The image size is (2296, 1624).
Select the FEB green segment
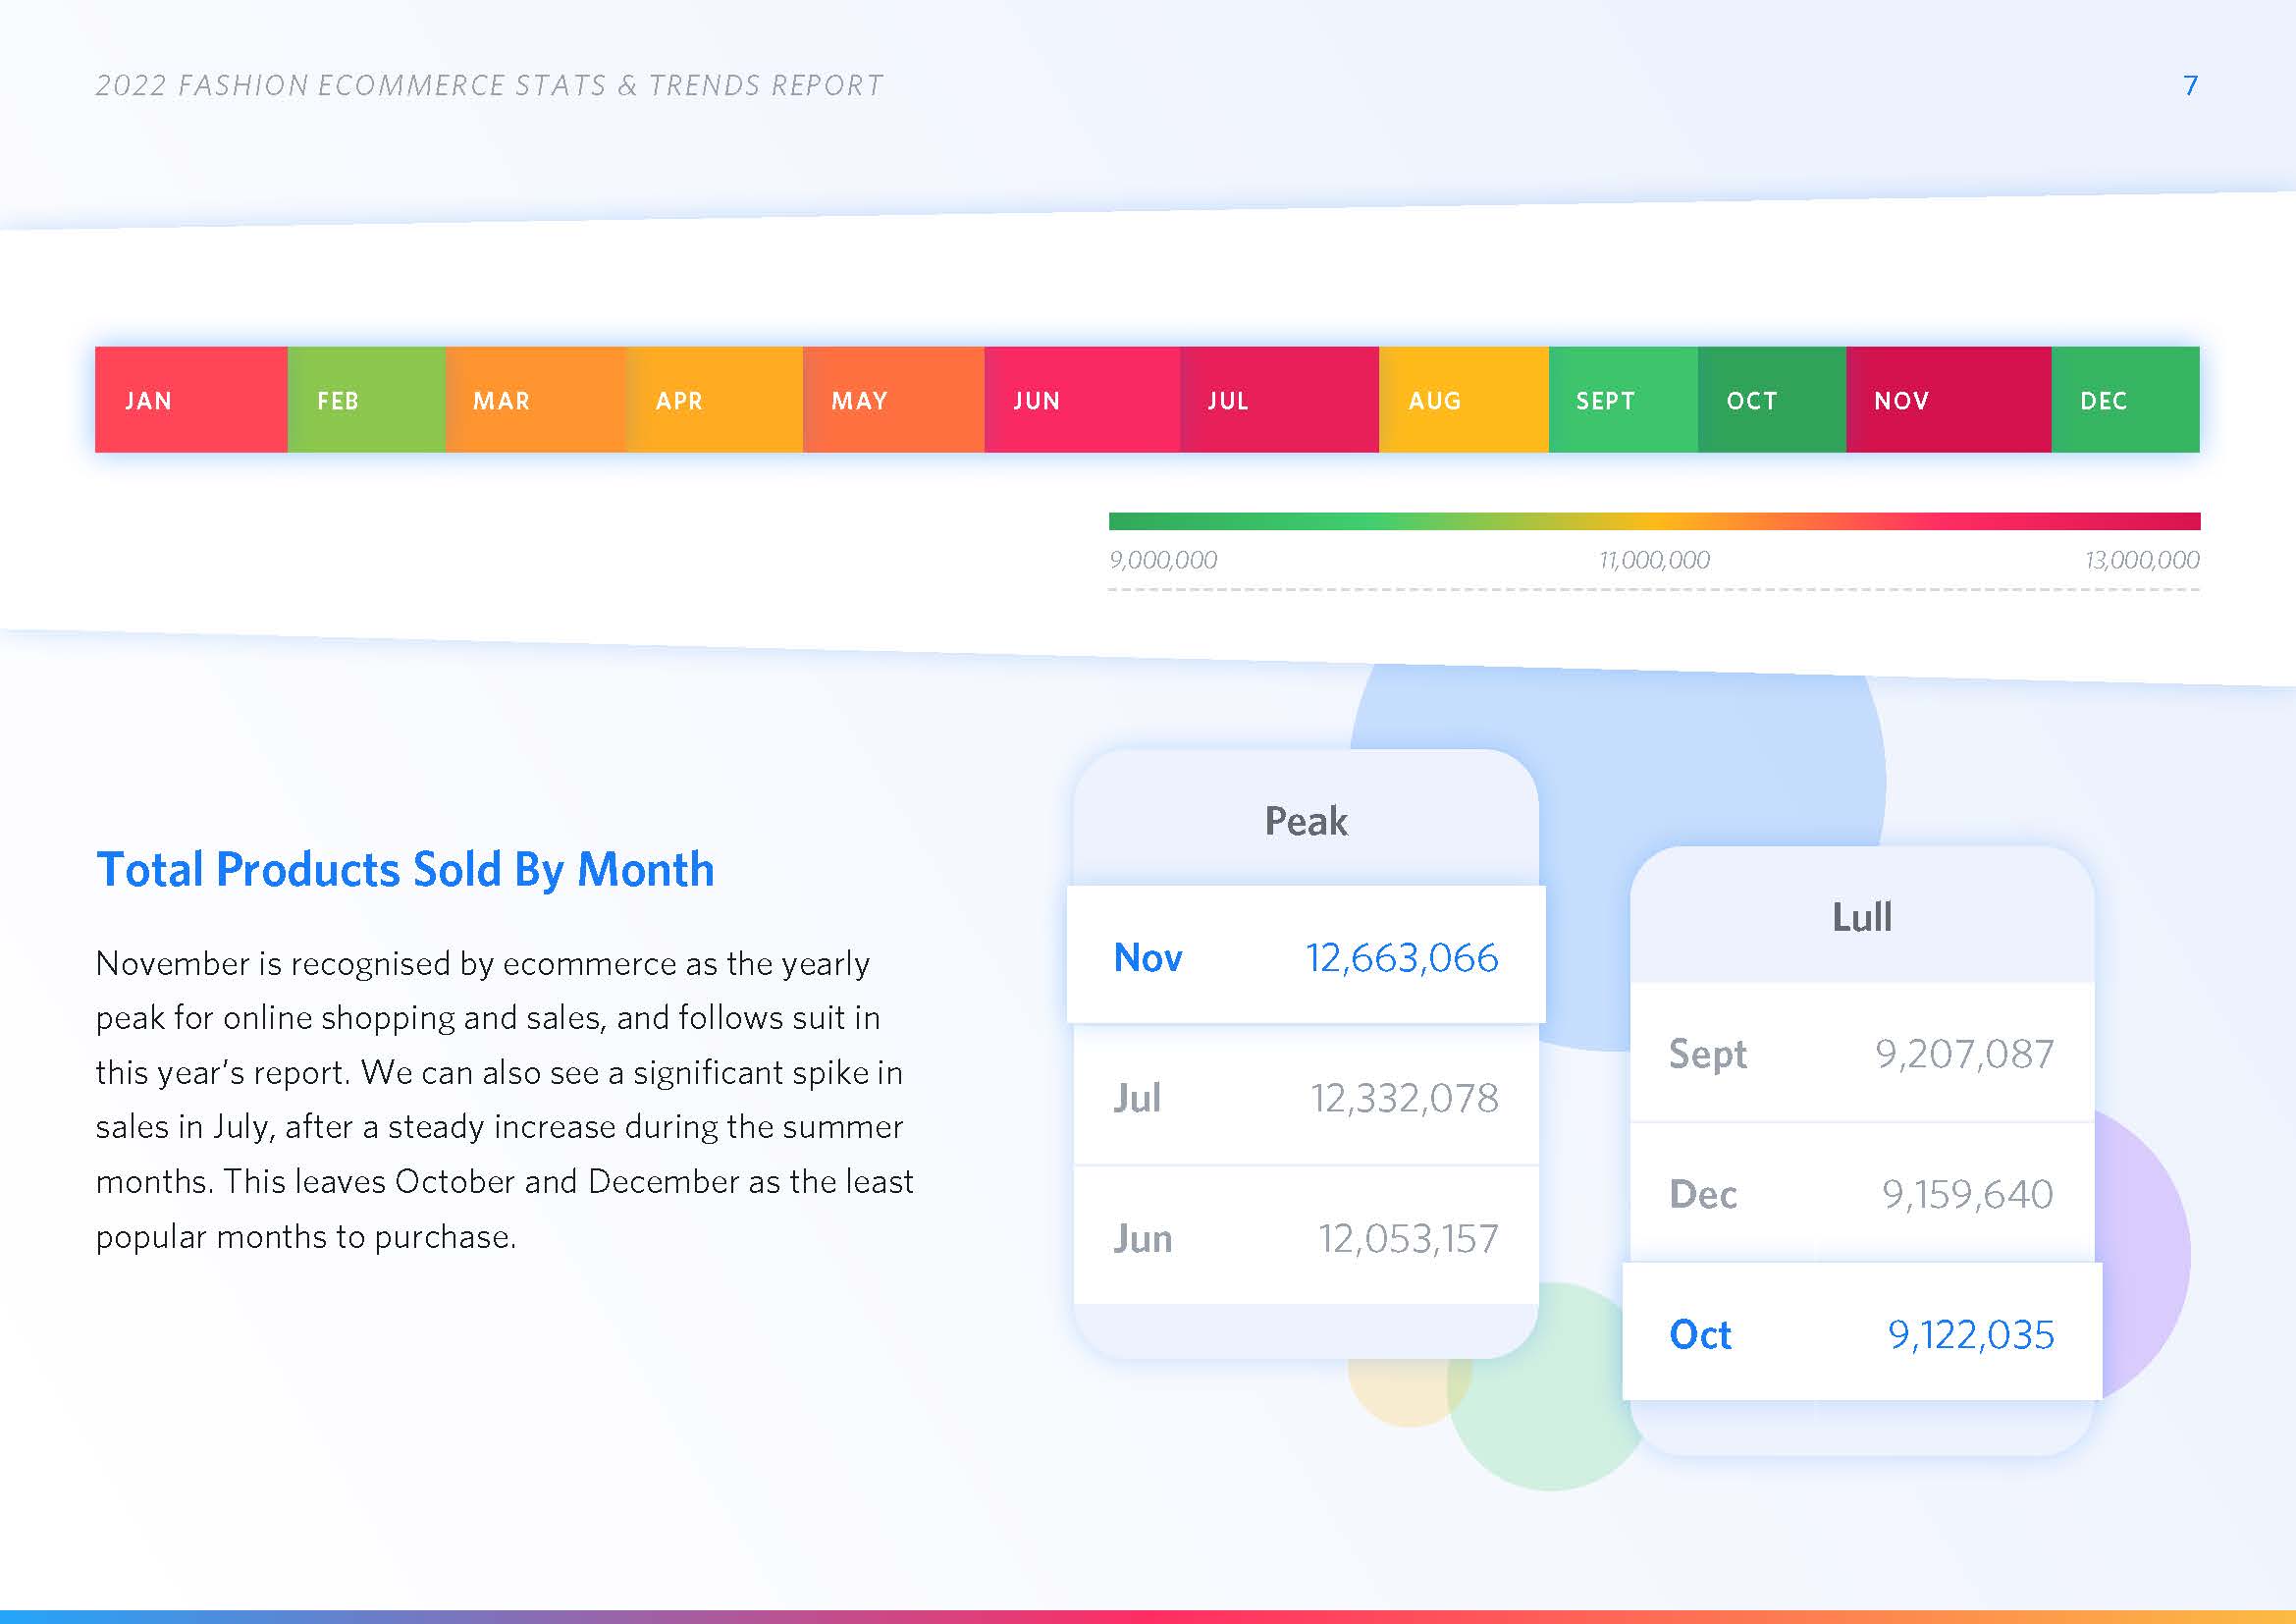pyautogui.click(x=366, y=400)
